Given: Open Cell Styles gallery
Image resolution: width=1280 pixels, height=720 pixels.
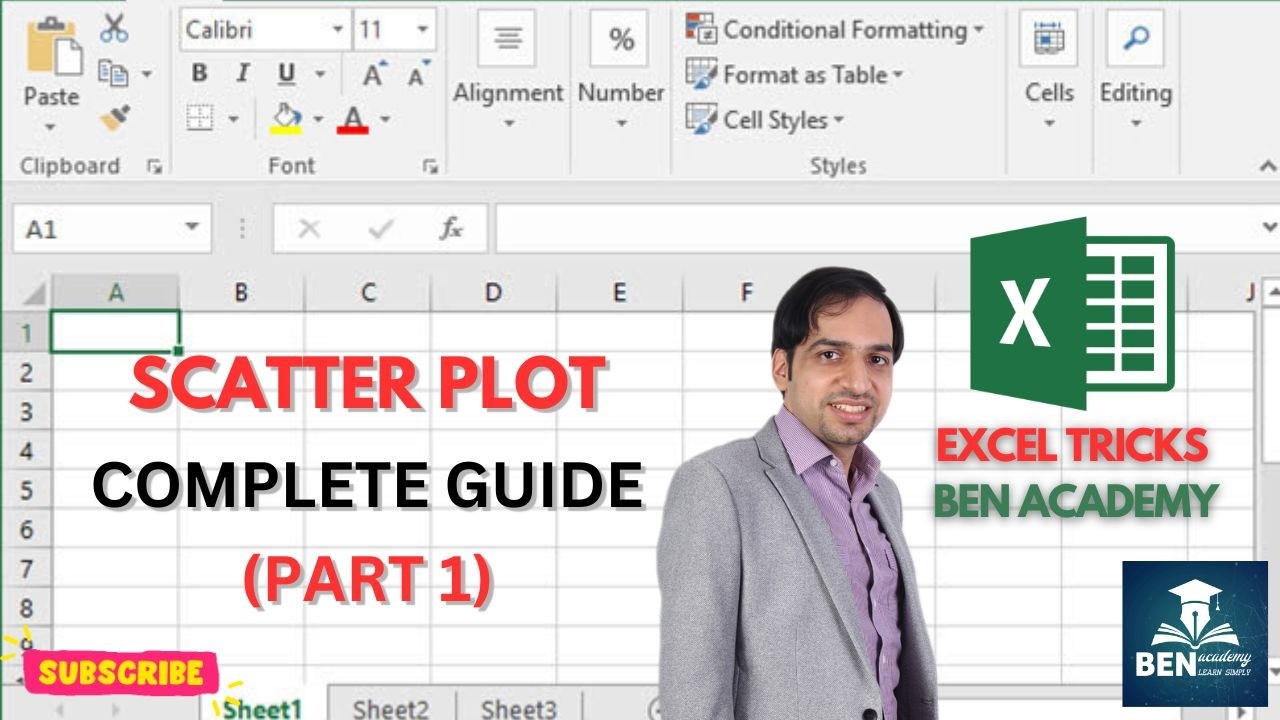Looking at the screenshot, I should (x=765, y=120).
